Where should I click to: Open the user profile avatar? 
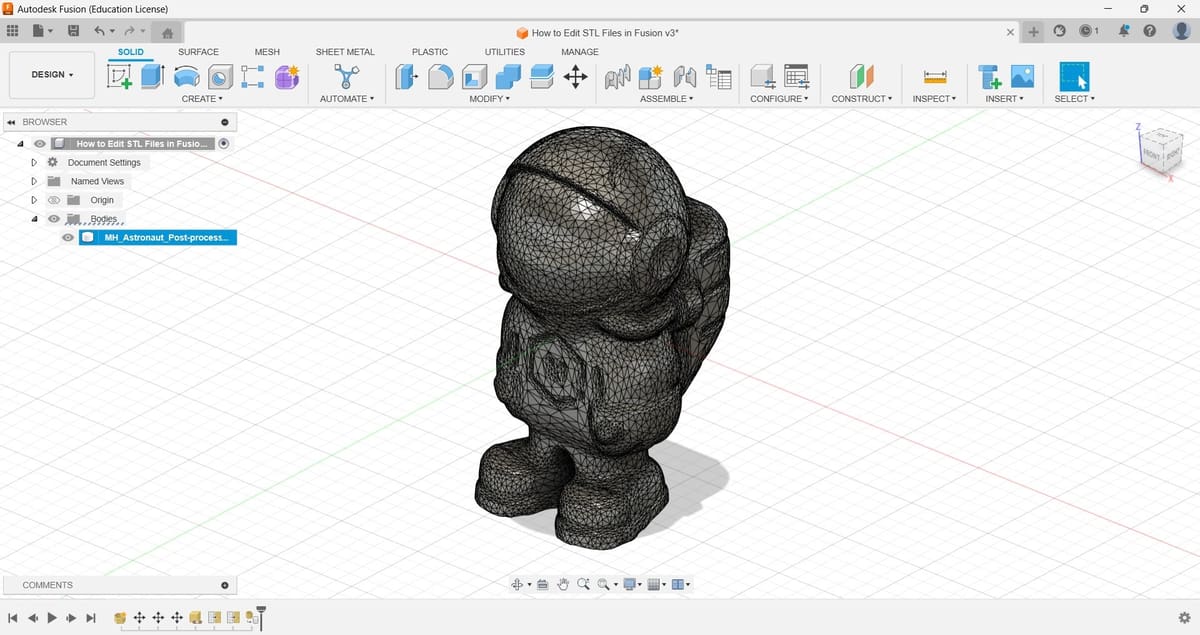coord(1182,31)
